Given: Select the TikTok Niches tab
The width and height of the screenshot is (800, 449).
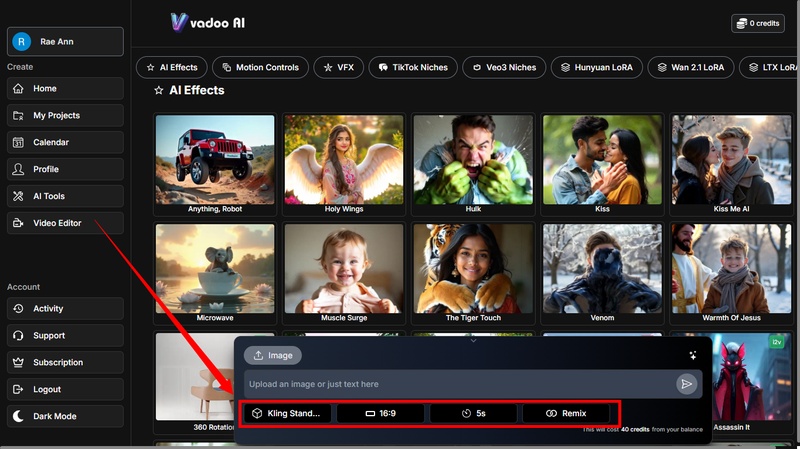Looking at the screenshot, I should tap(413, 67).
